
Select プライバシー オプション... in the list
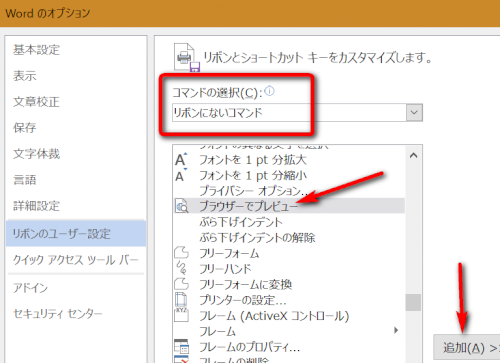point(253,191)
